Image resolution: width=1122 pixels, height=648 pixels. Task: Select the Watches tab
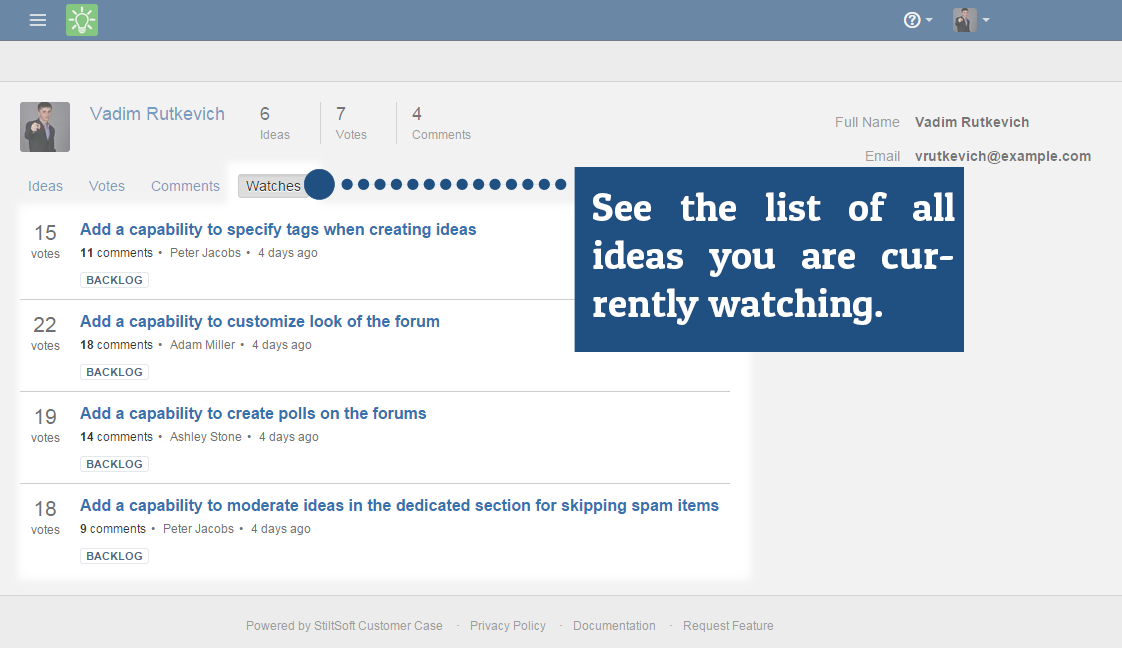point(273,186)
